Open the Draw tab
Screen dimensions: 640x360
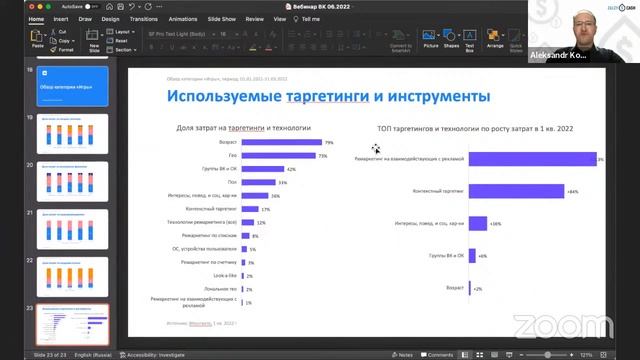coord(85,19)
